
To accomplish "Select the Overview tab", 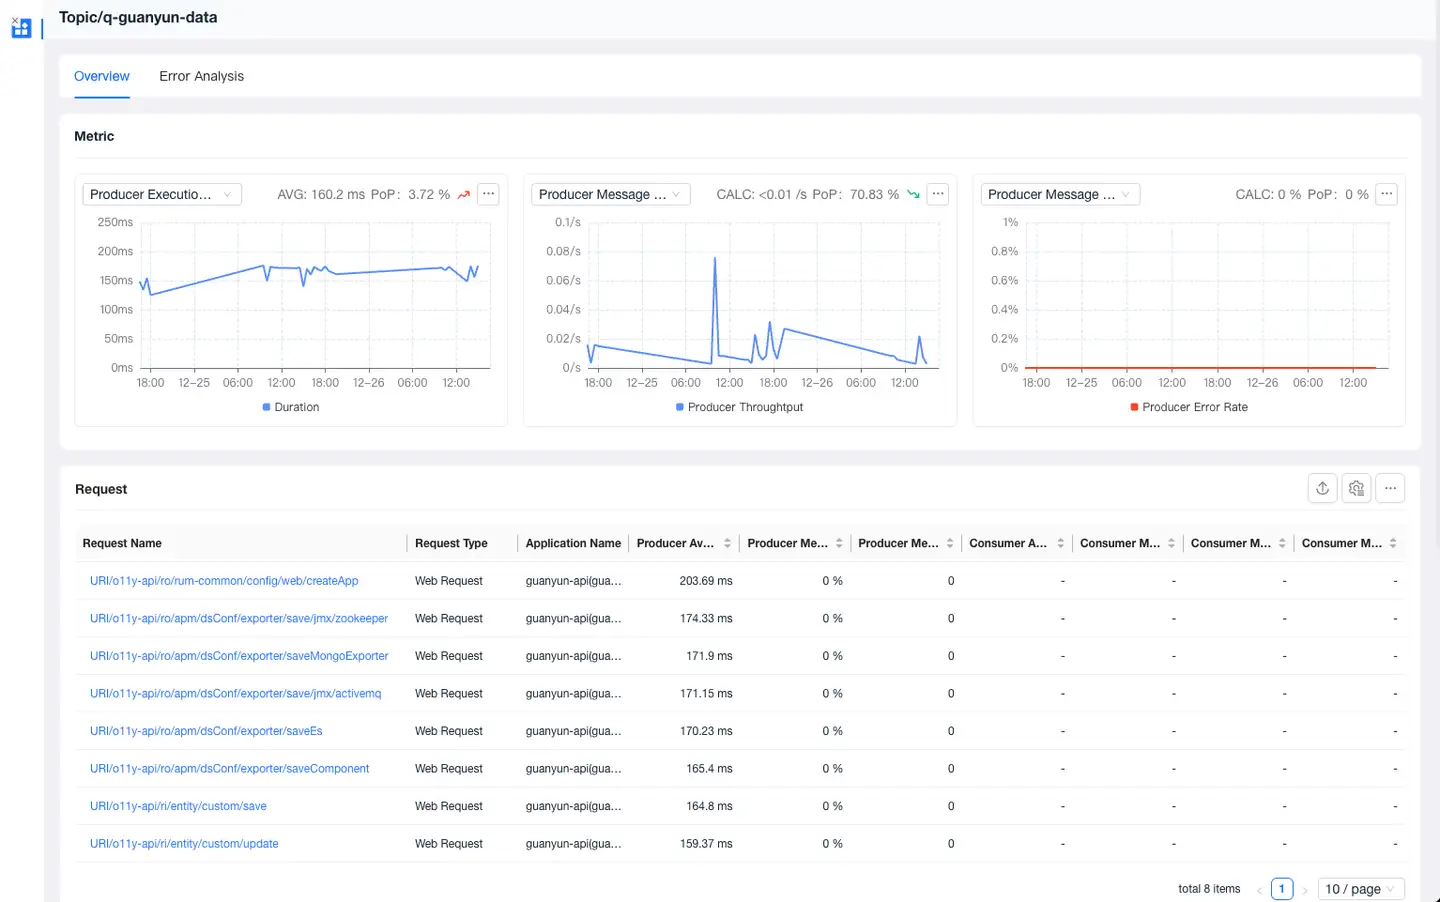I will 102,76.
